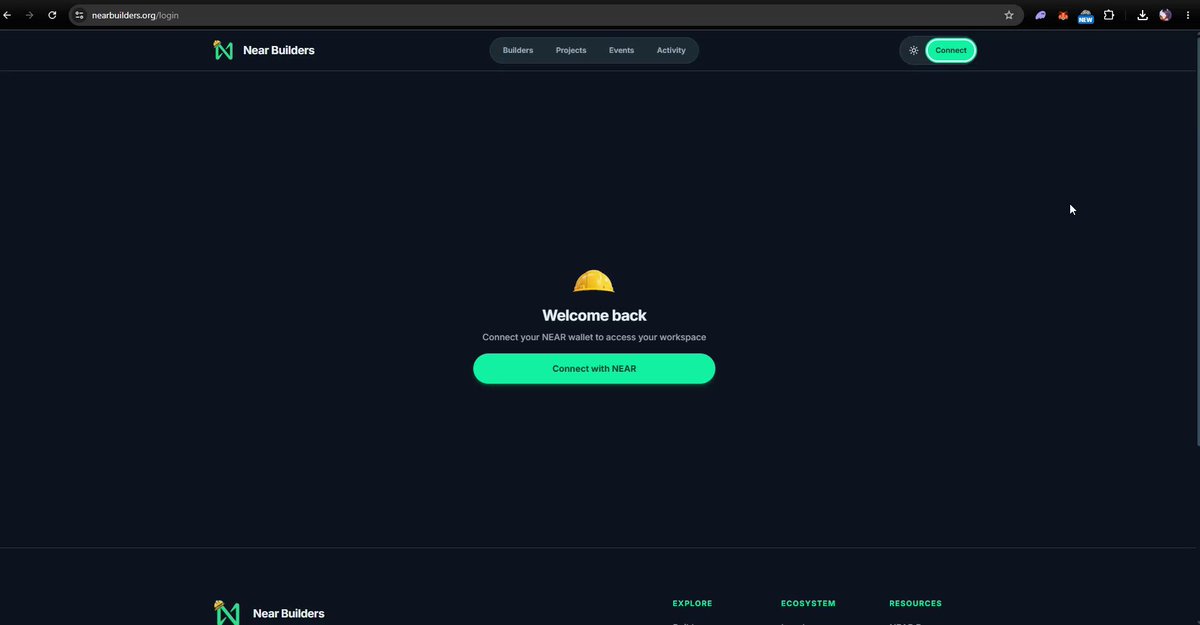Image resolution: width=1200 pixels, height=625 pixels.
Task: Click the Near Builders logo icon in header
Action: point(223,50)
